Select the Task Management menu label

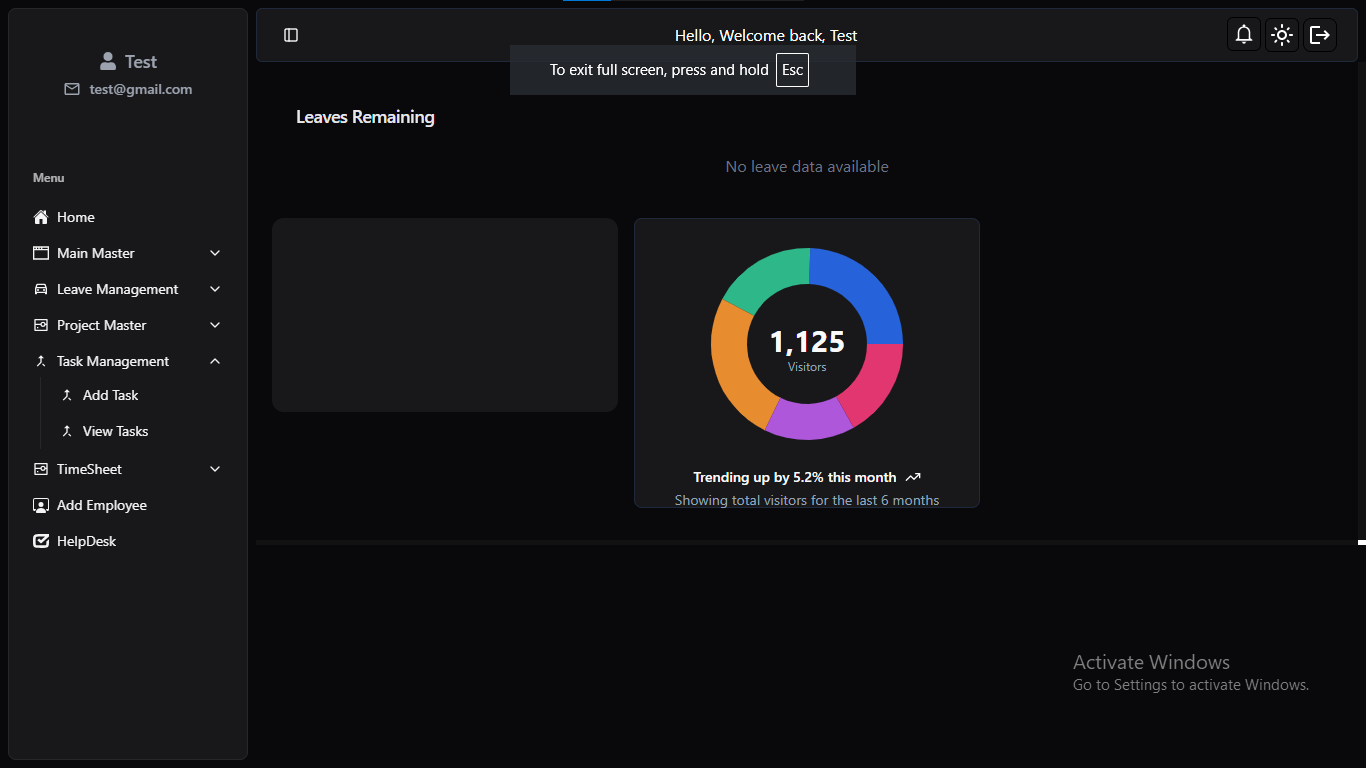pos(113,361)
